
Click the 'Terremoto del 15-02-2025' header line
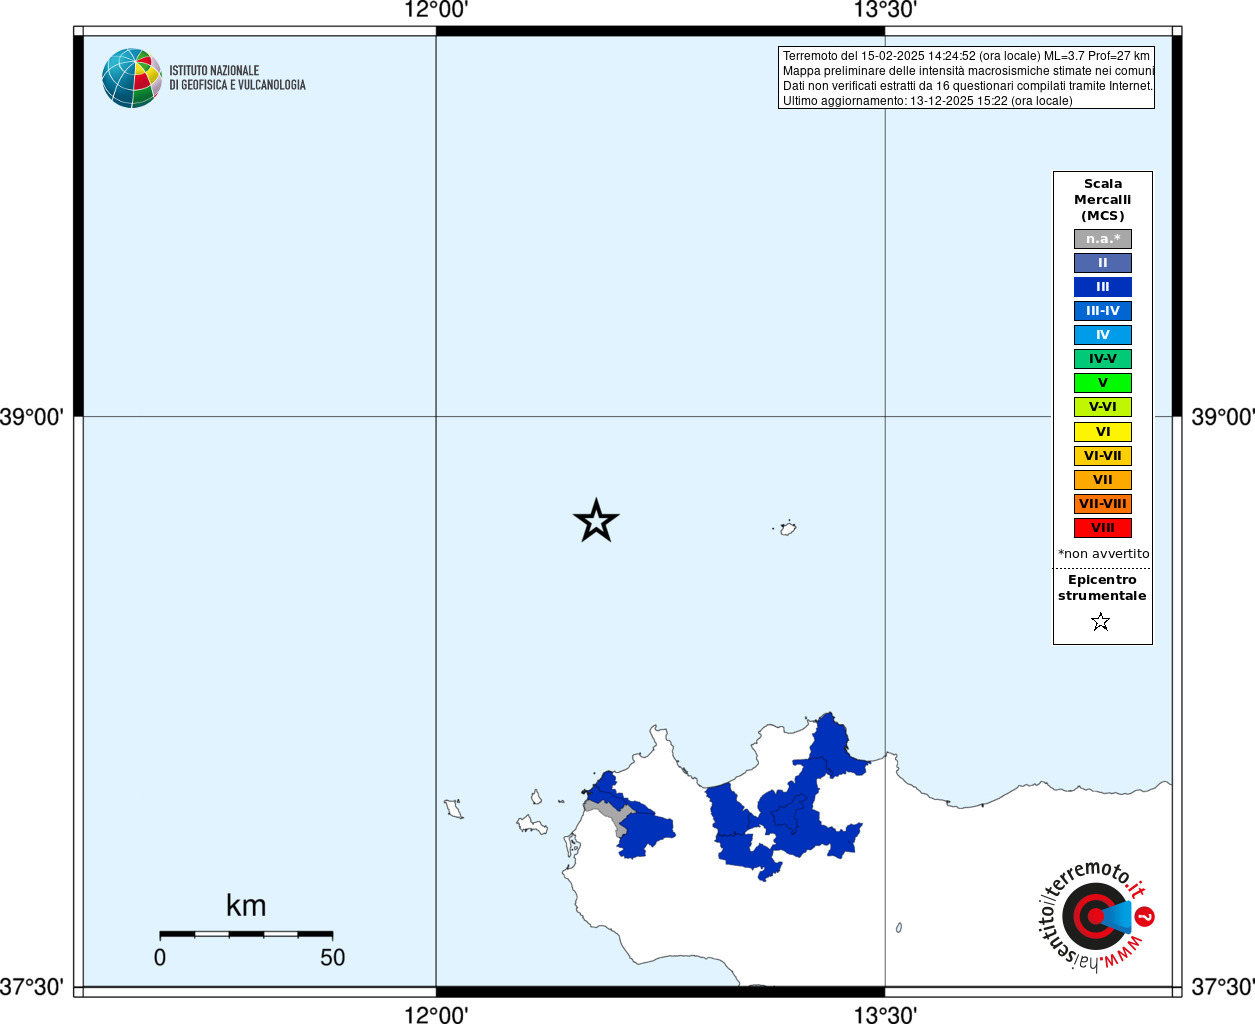click(x=966, y=56)
